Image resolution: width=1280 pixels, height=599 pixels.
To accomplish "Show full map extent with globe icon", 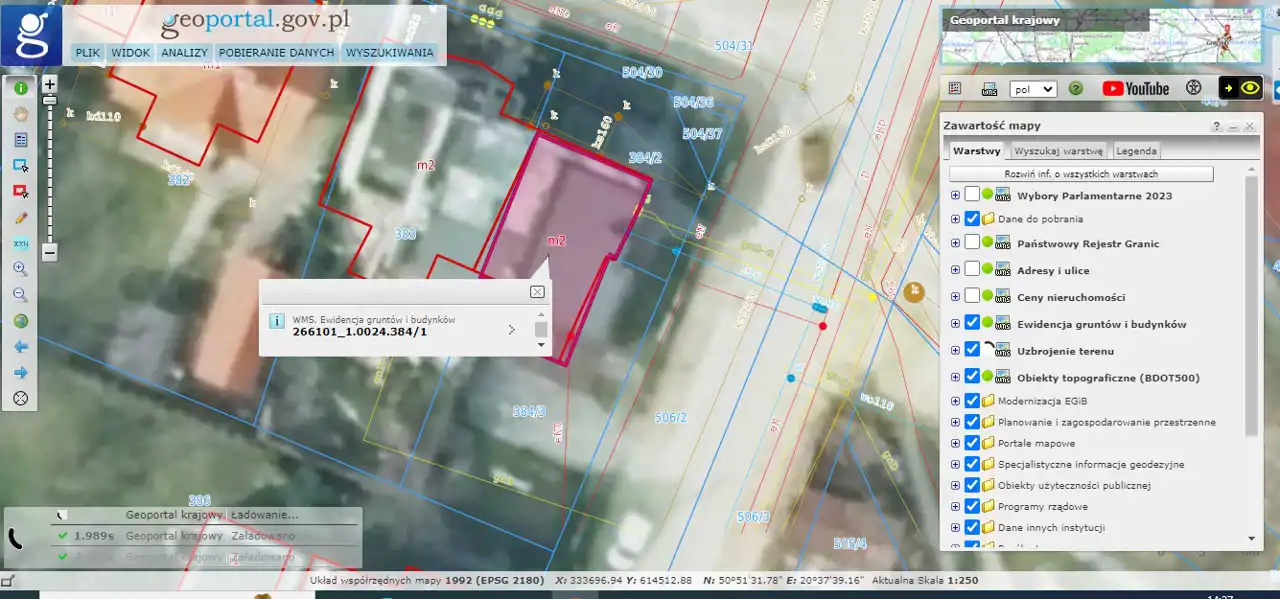I will (x=20, y=321).
